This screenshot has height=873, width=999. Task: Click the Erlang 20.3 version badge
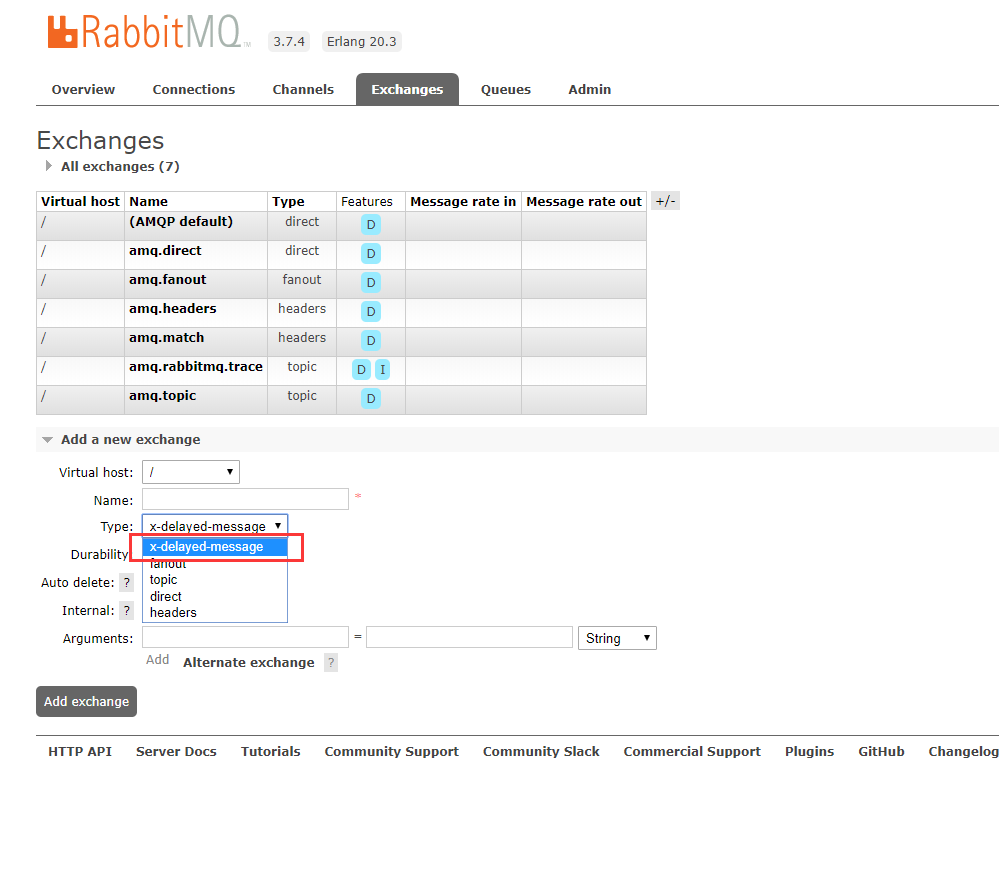[361, 41]
